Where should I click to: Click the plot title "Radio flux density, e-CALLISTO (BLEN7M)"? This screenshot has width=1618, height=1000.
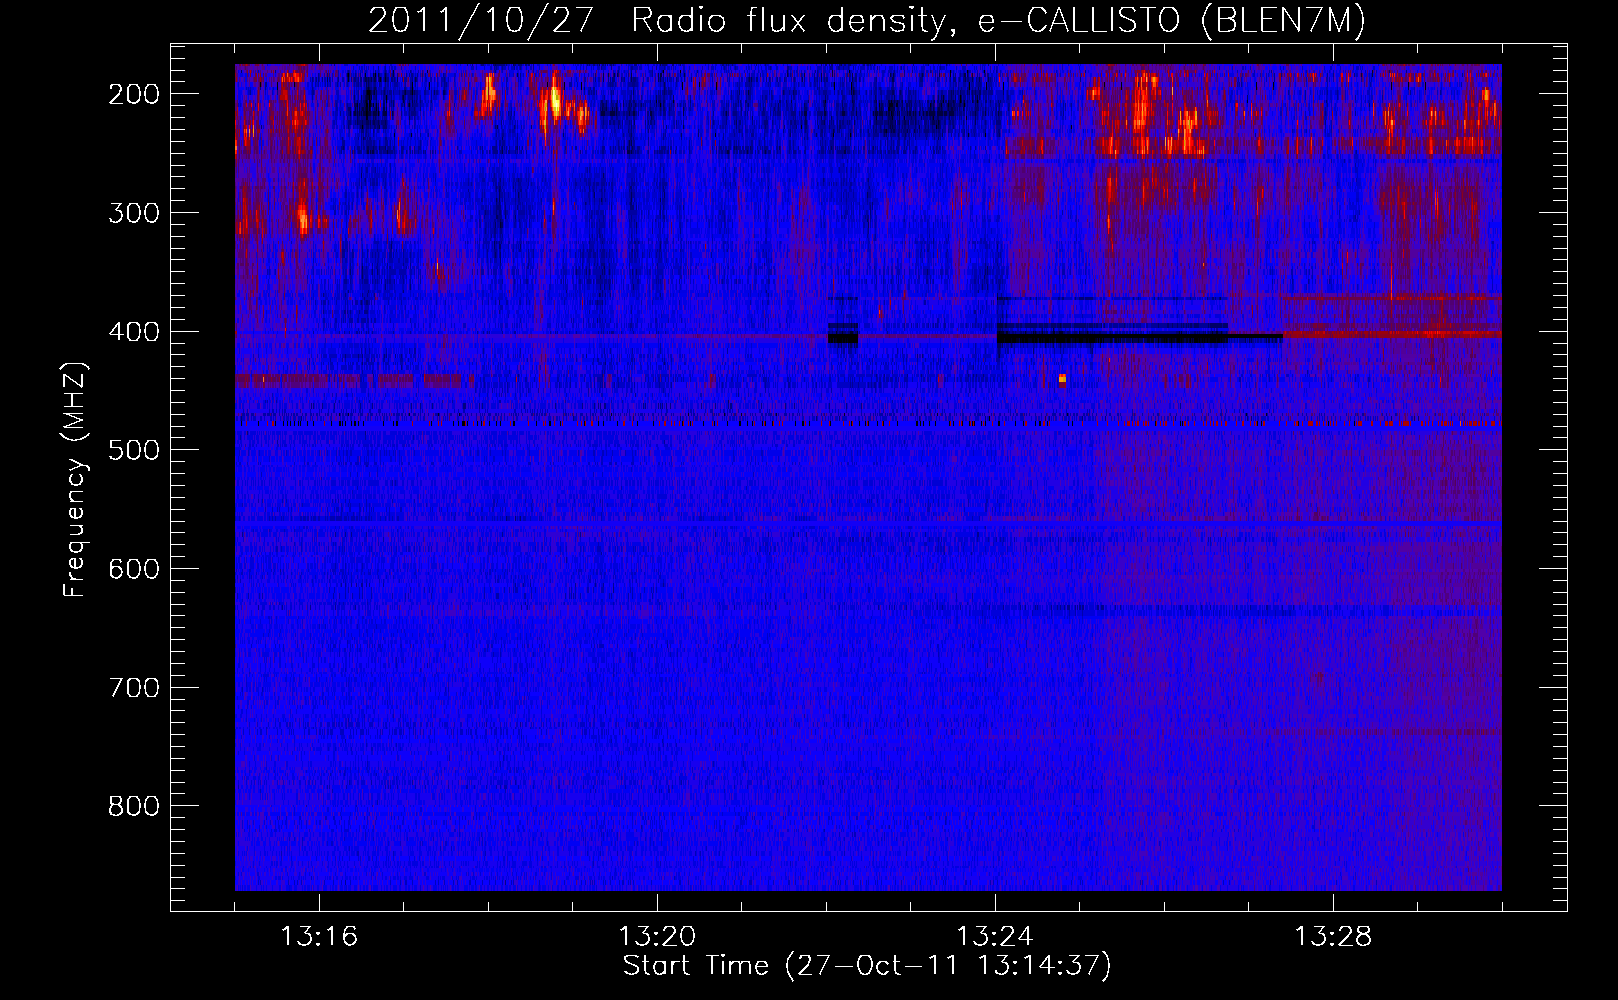(998, 22)
